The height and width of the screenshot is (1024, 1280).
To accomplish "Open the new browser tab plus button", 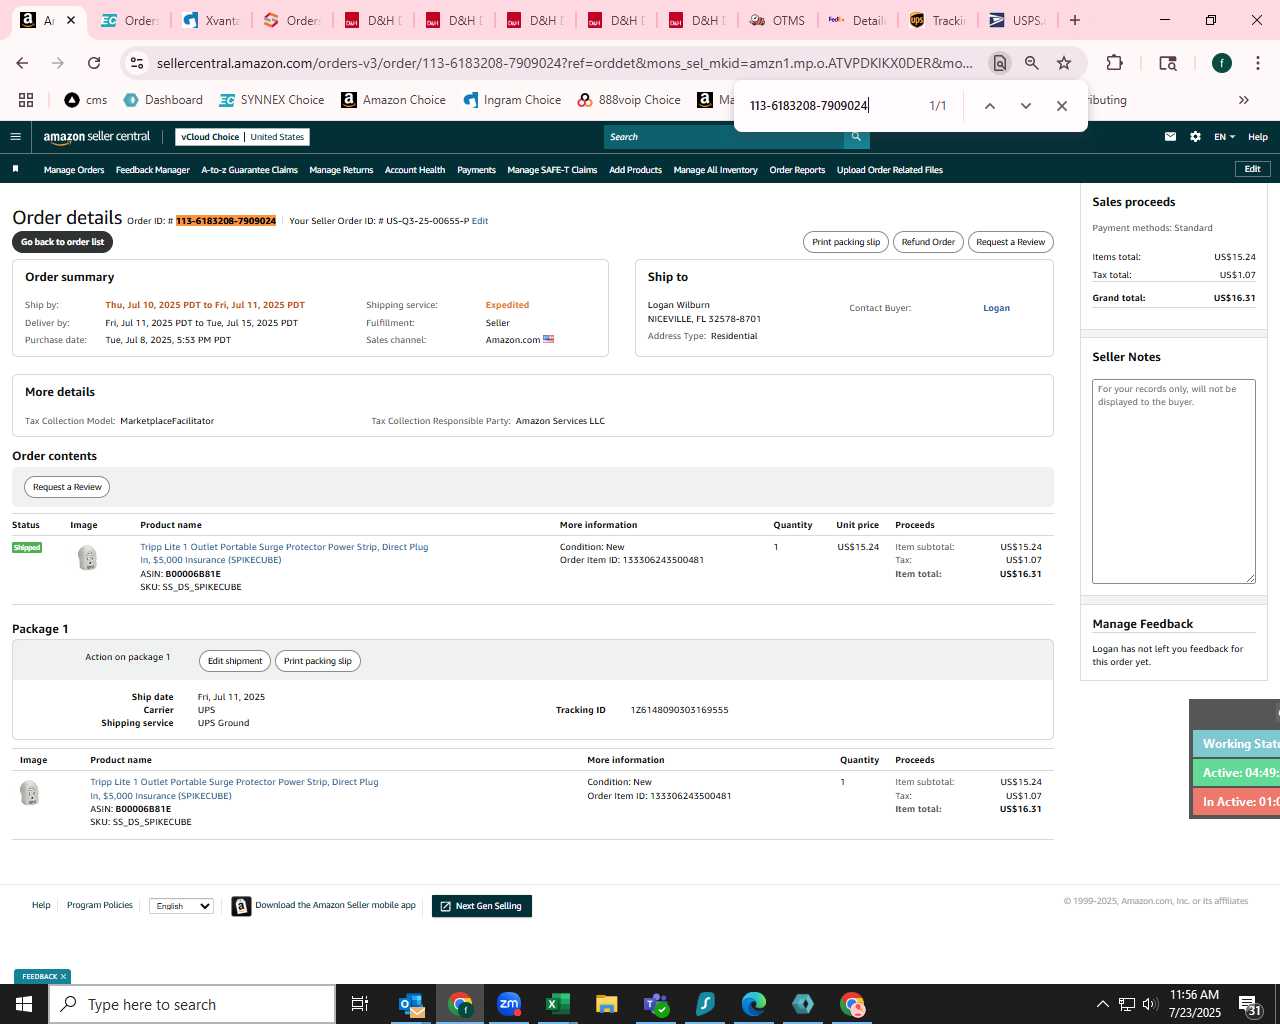I will 1075,20.
